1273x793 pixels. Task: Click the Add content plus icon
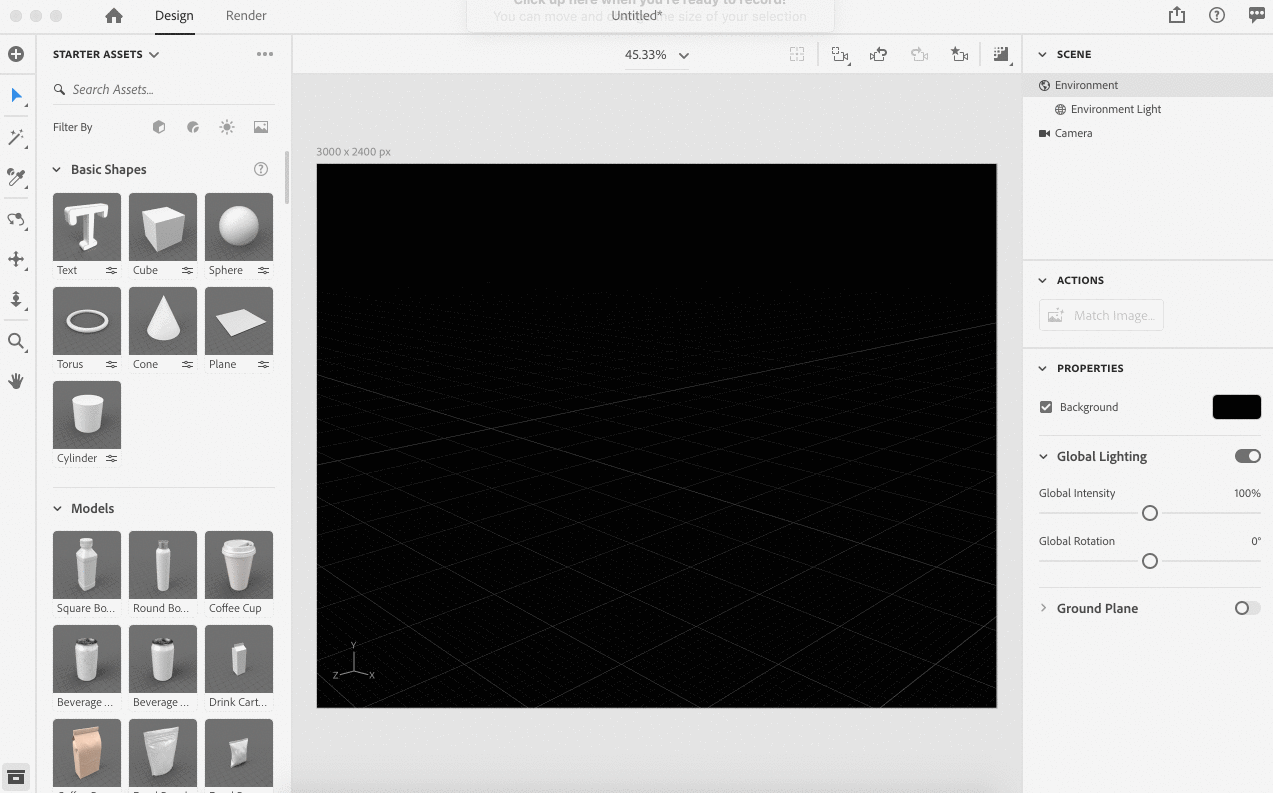[16, 54]
